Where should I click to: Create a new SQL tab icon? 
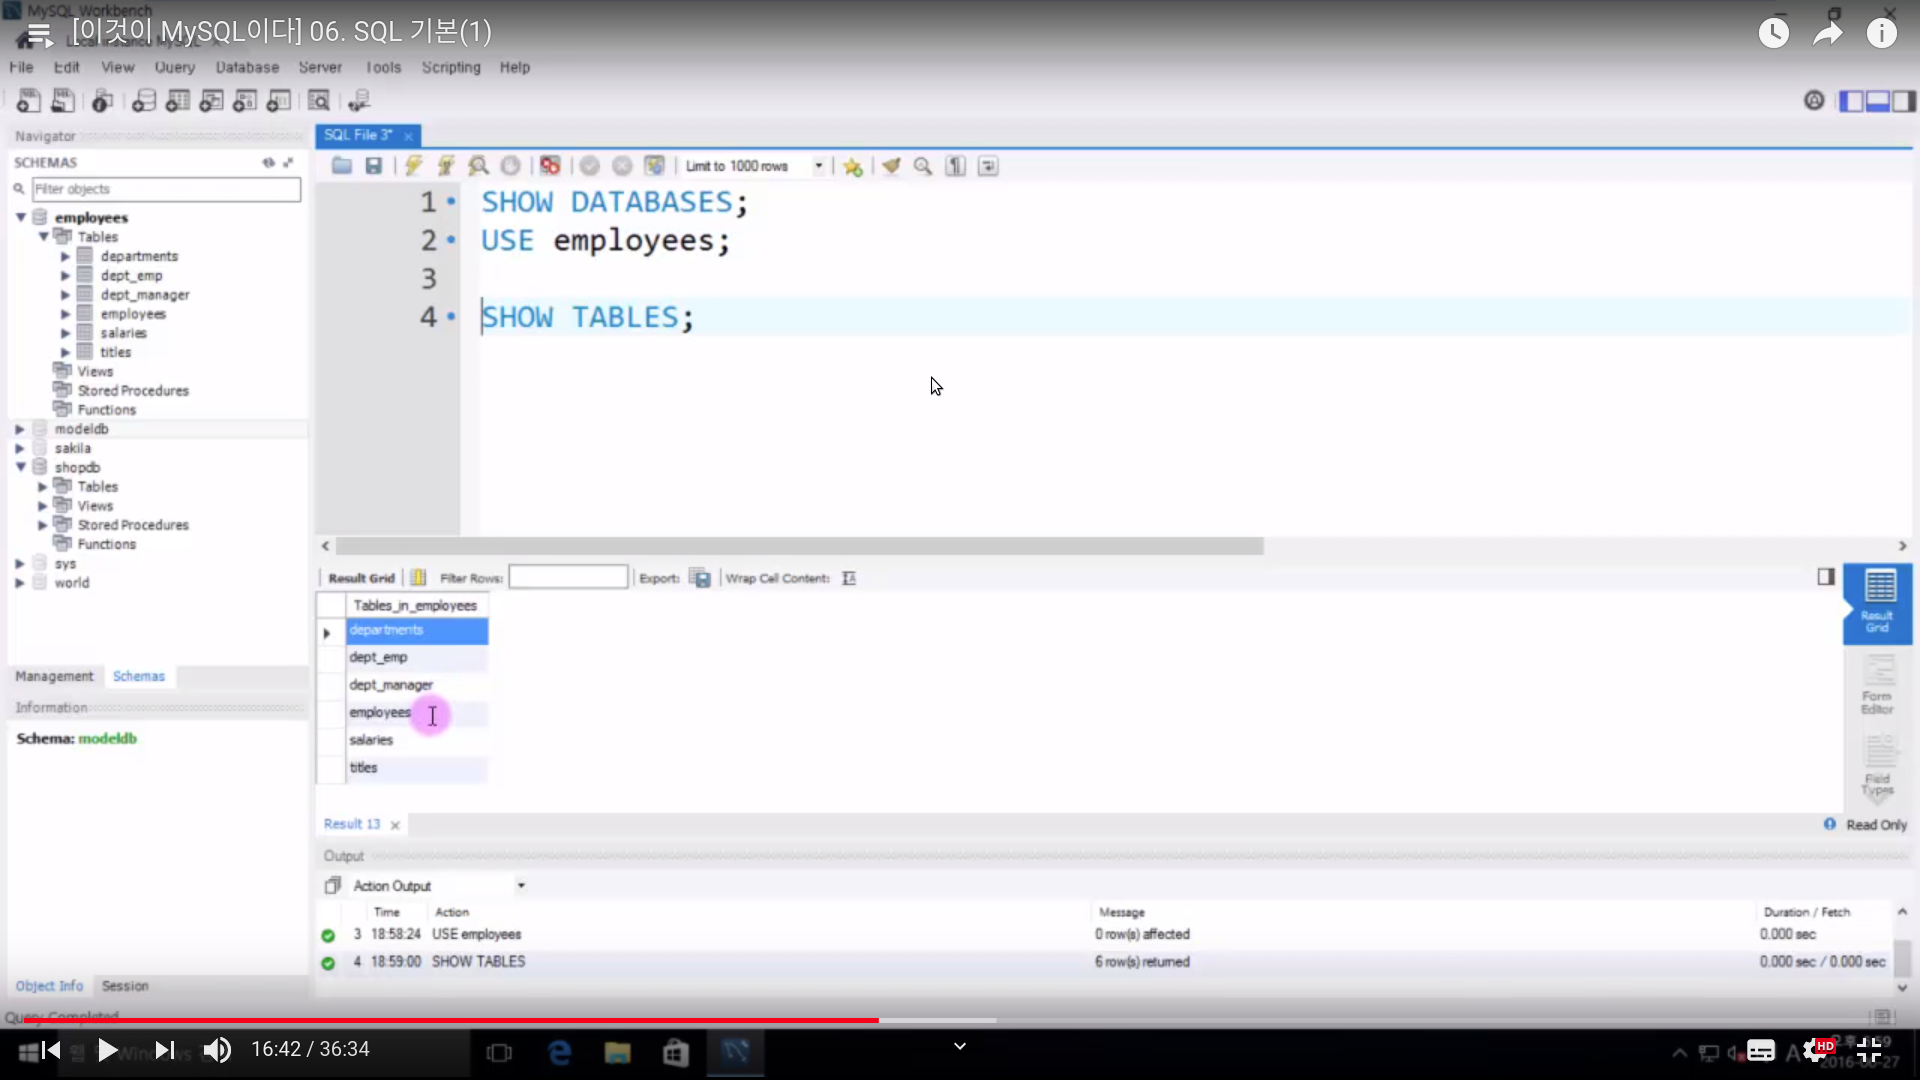(x=29, y=101)
